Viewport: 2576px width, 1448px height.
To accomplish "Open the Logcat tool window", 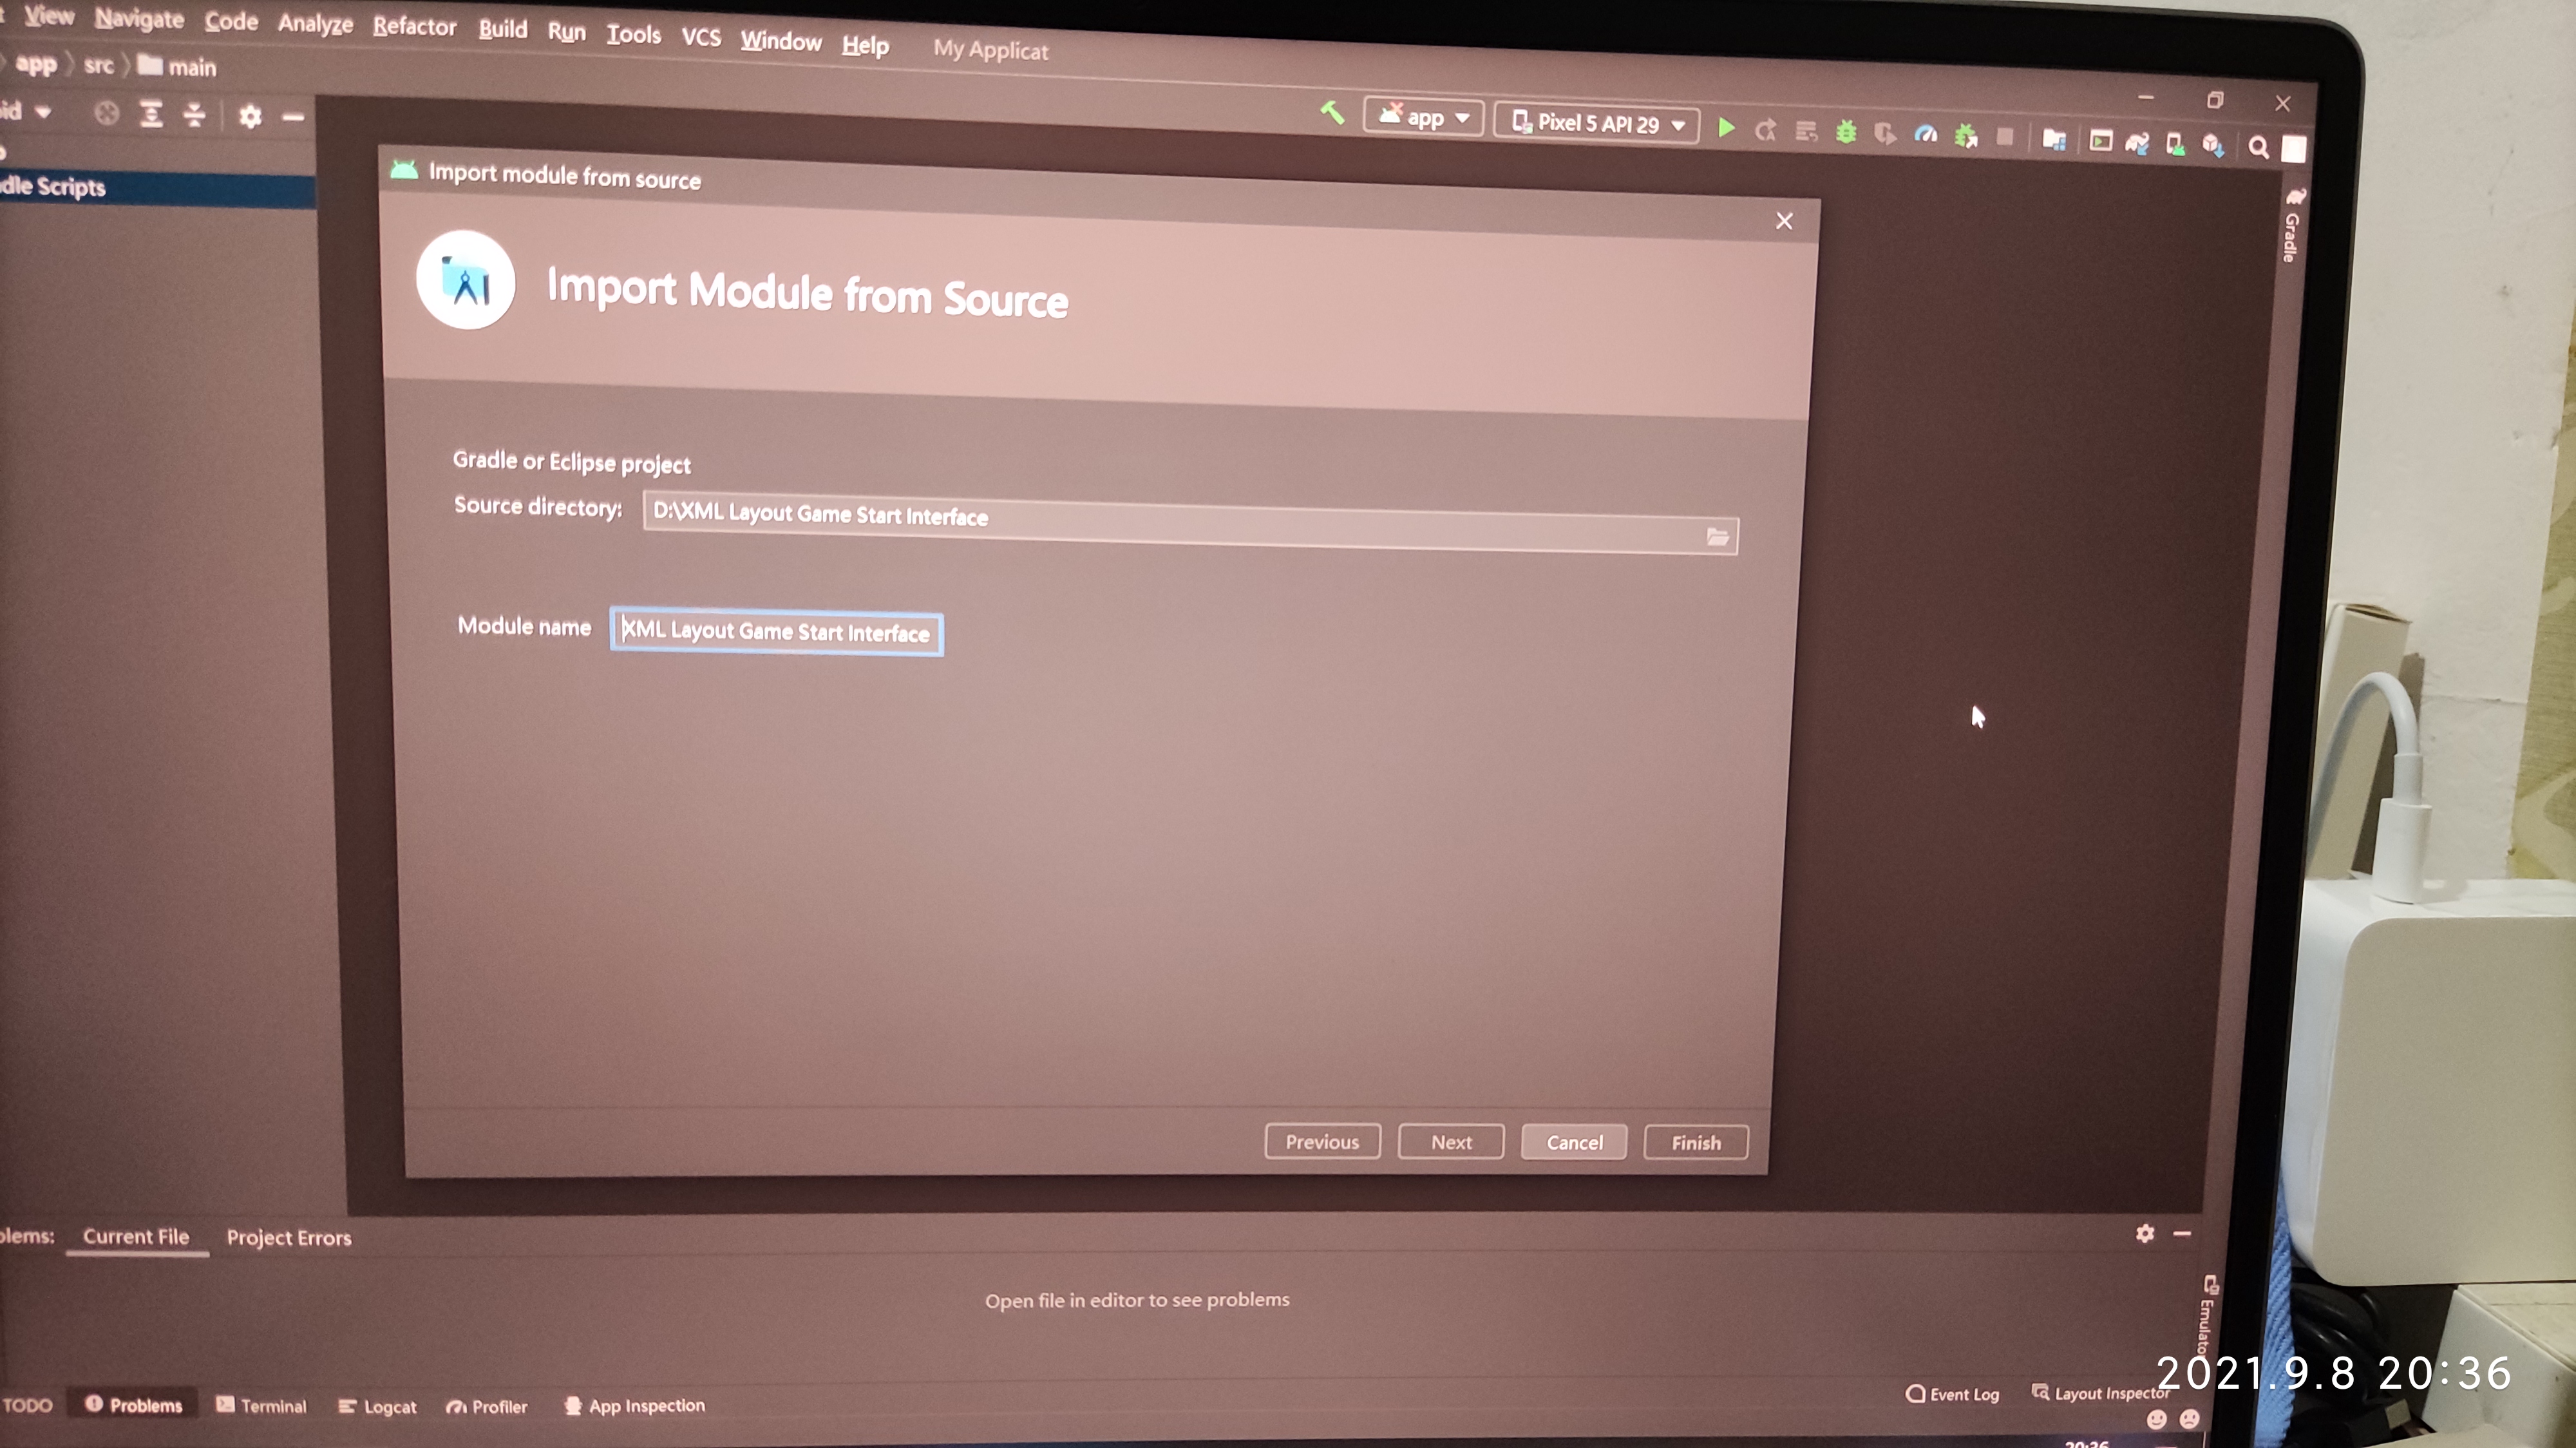I will [x=377, y=1406].
